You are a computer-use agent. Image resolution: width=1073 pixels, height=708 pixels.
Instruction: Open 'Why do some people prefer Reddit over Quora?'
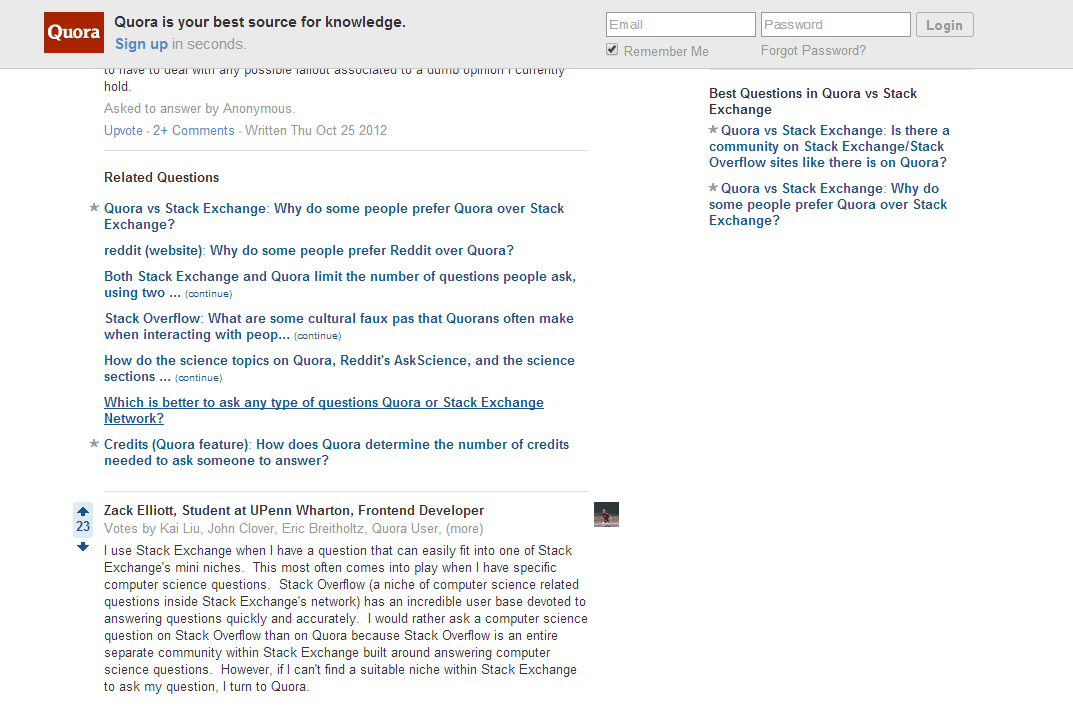(x=309, y=250)
